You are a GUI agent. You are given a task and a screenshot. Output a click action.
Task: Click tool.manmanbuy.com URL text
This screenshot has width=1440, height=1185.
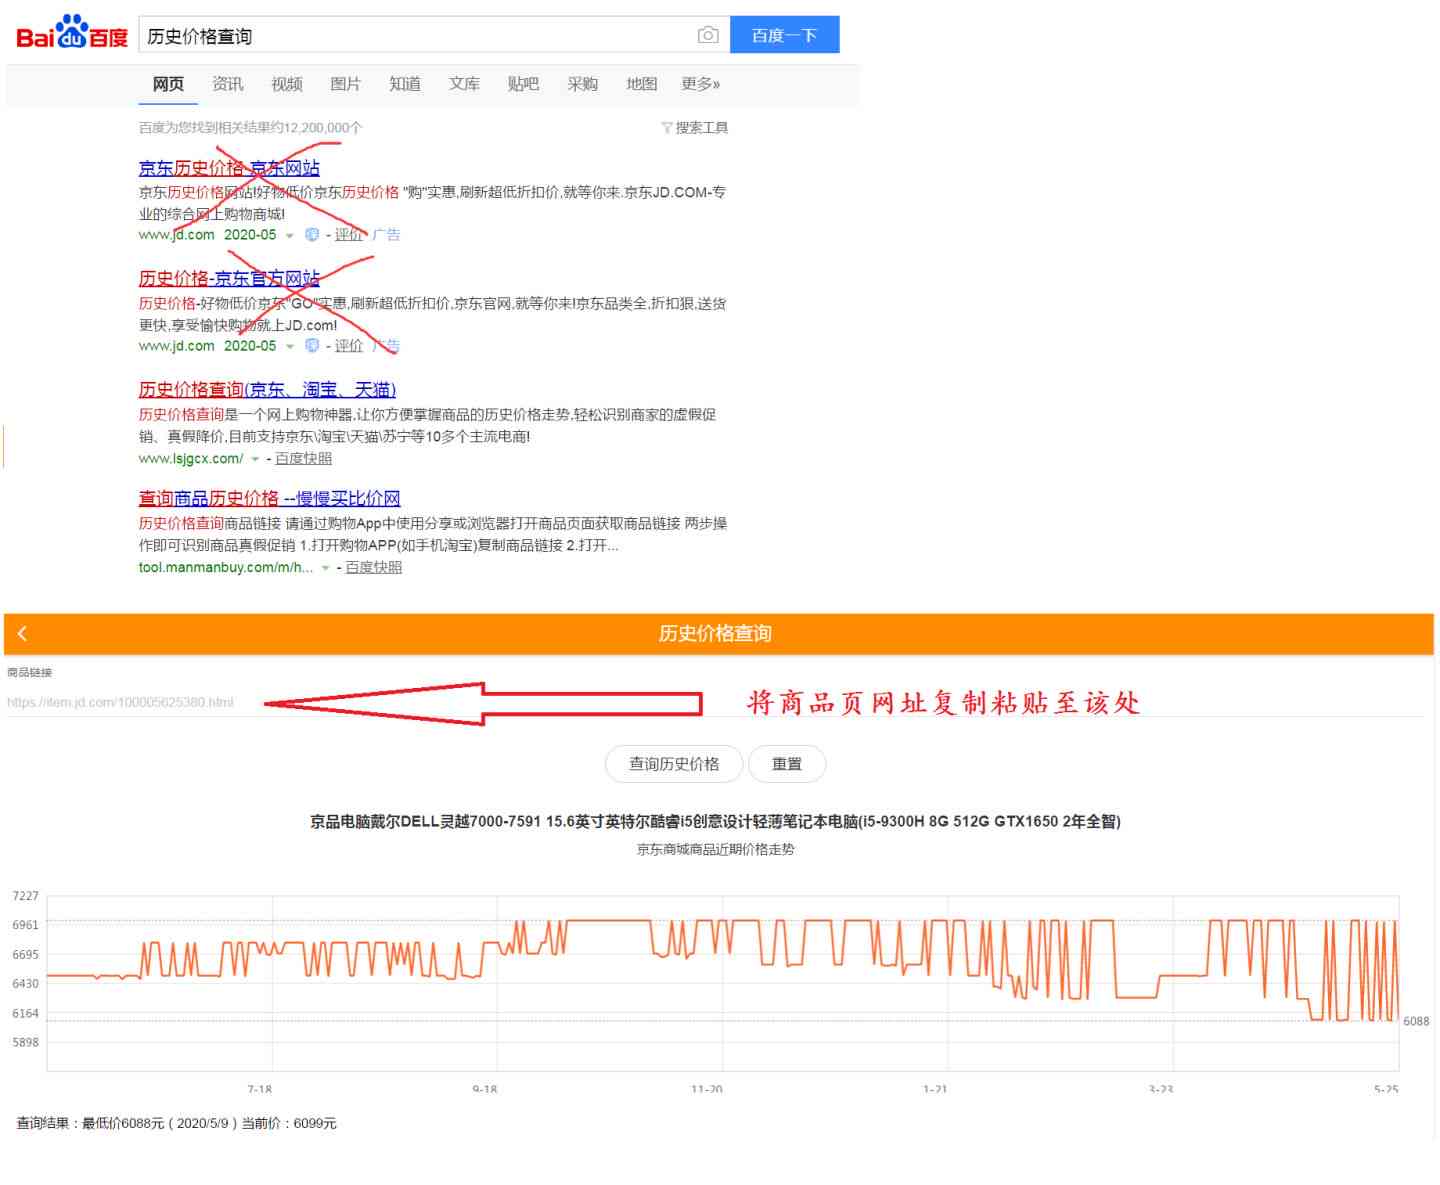[x=226, y=567]
